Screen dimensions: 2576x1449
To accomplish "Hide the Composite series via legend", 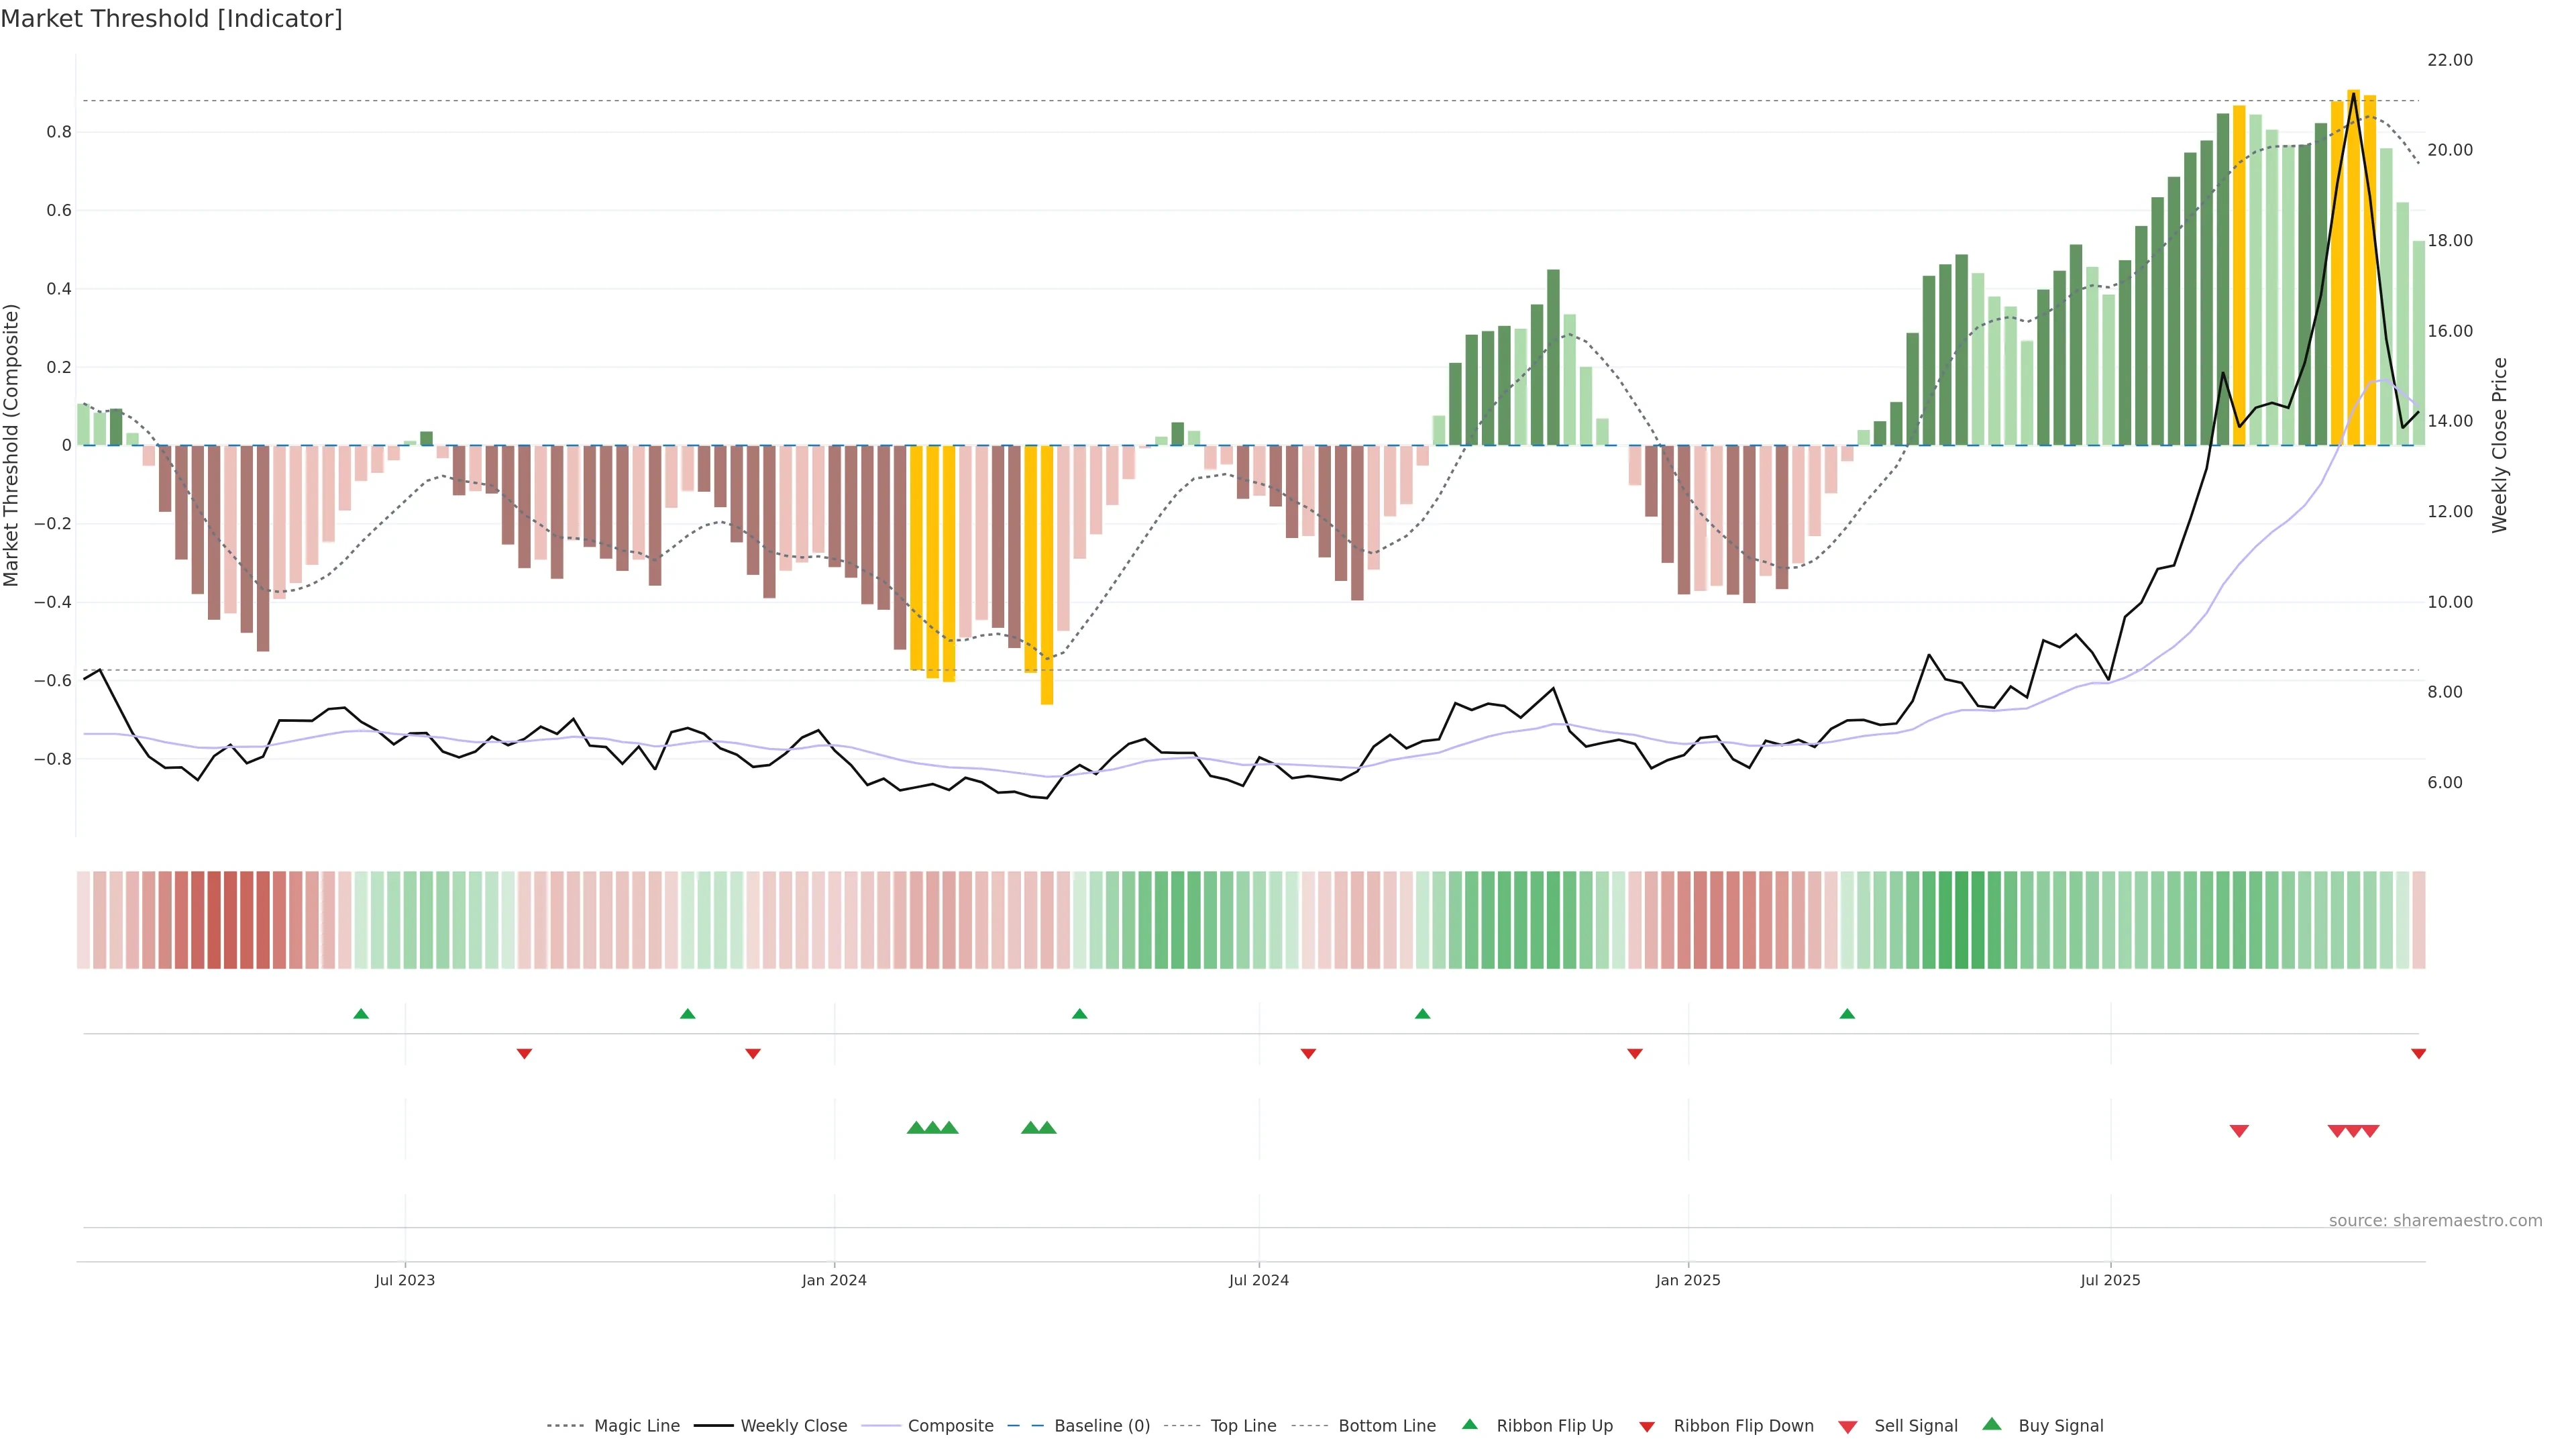I will [x=950, y=1426].
